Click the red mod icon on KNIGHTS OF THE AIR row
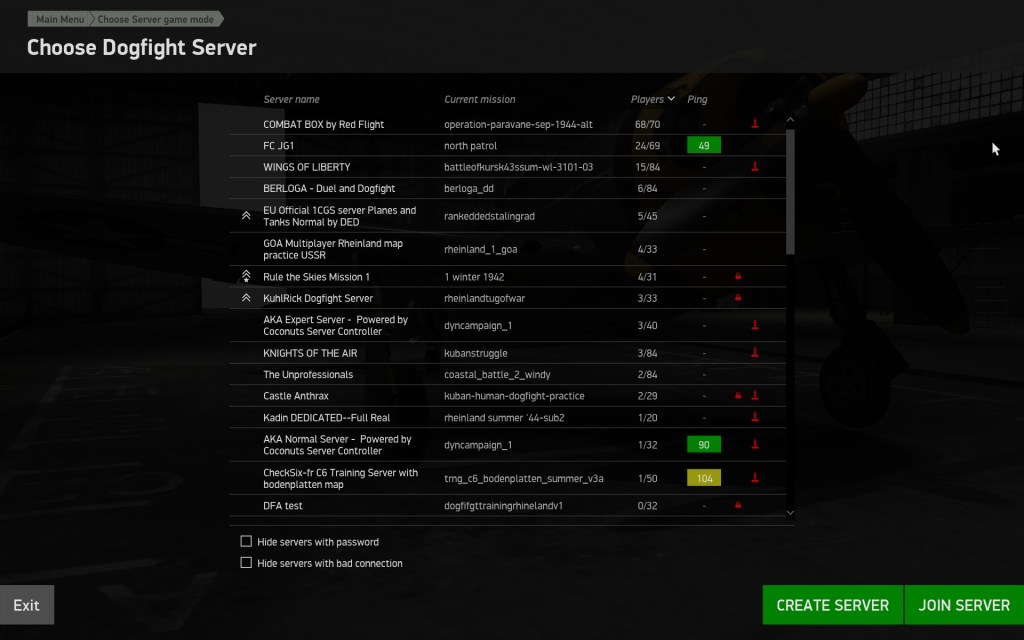The height and width of the screenshot is (640, 1024). (x=755, y=353)
